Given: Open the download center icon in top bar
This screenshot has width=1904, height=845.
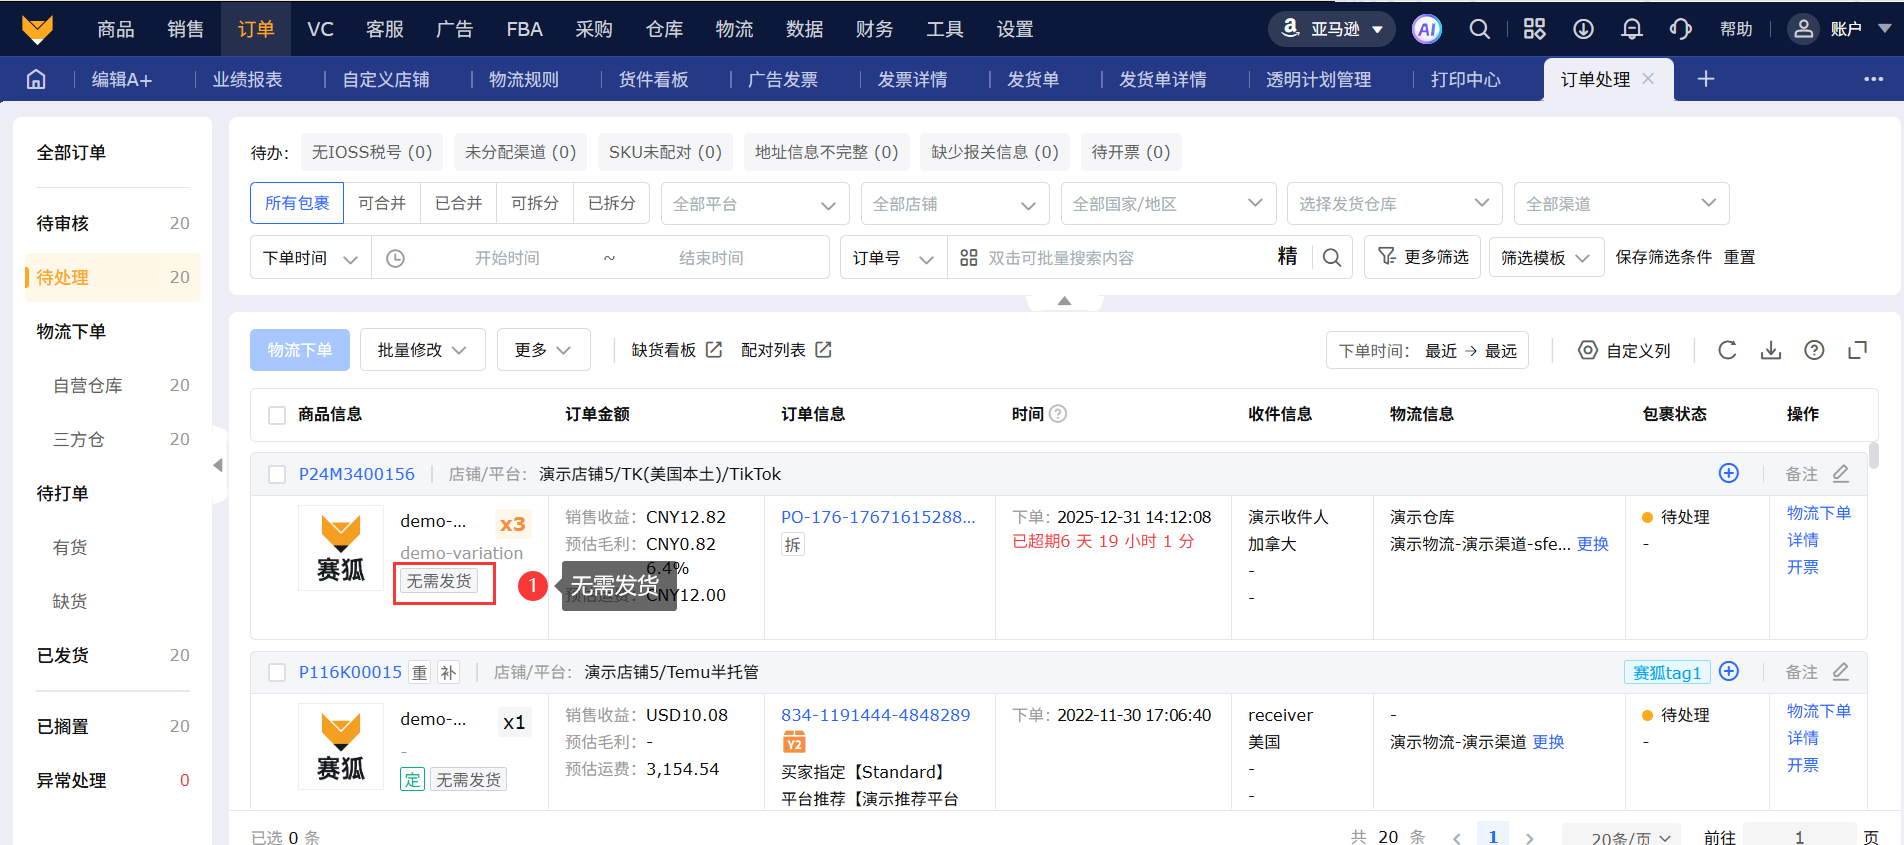Looking at the screenshot, I should [1583, 29].
